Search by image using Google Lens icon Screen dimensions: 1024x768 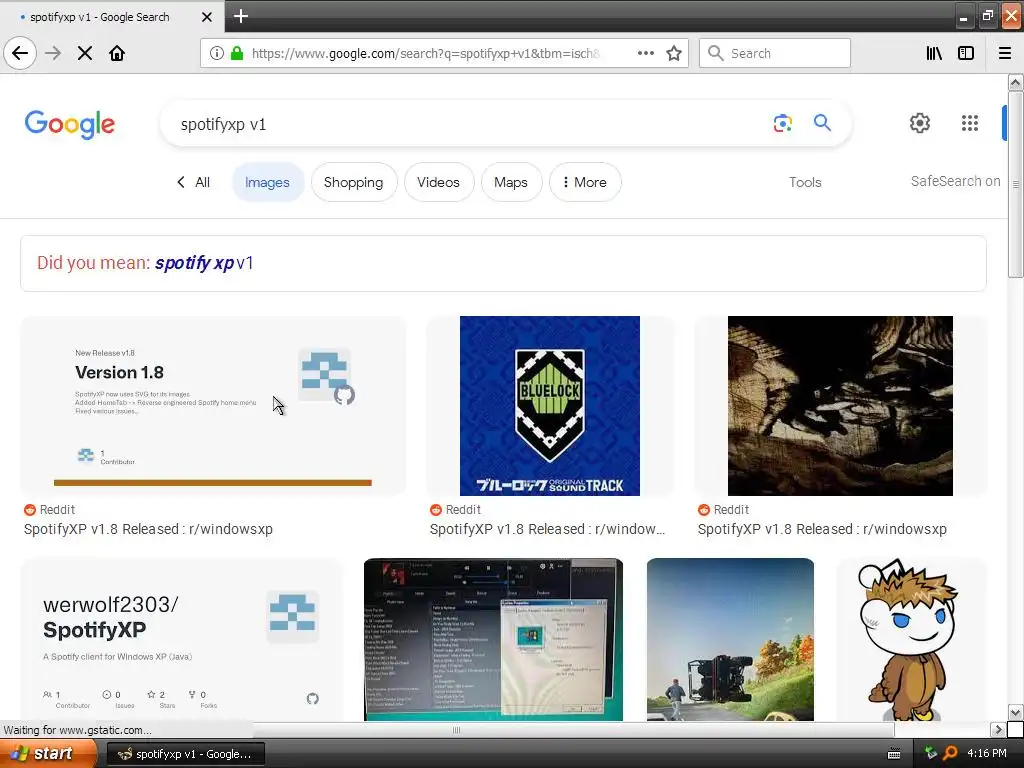[782, 123]
